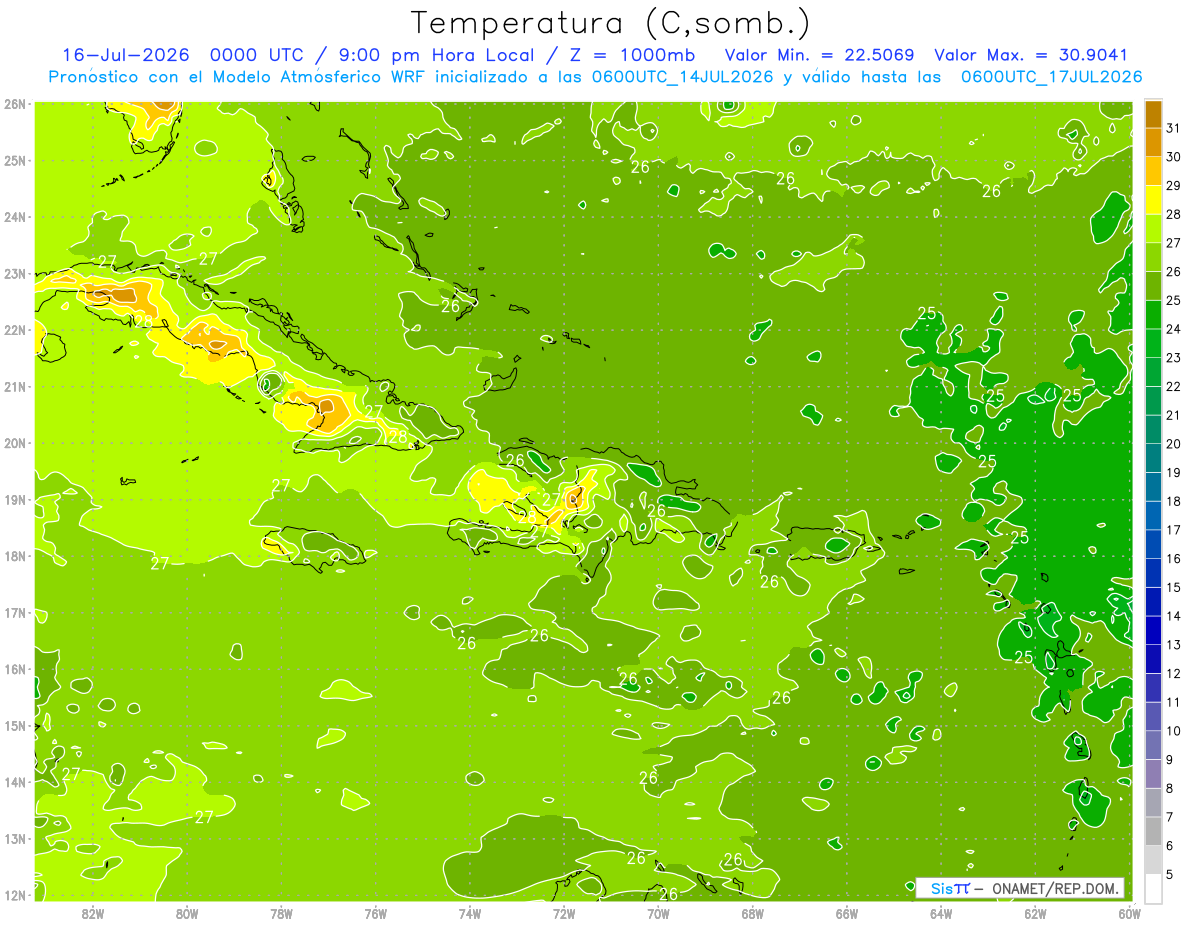Click the 64W longitude axis label

tap(941, 913)
